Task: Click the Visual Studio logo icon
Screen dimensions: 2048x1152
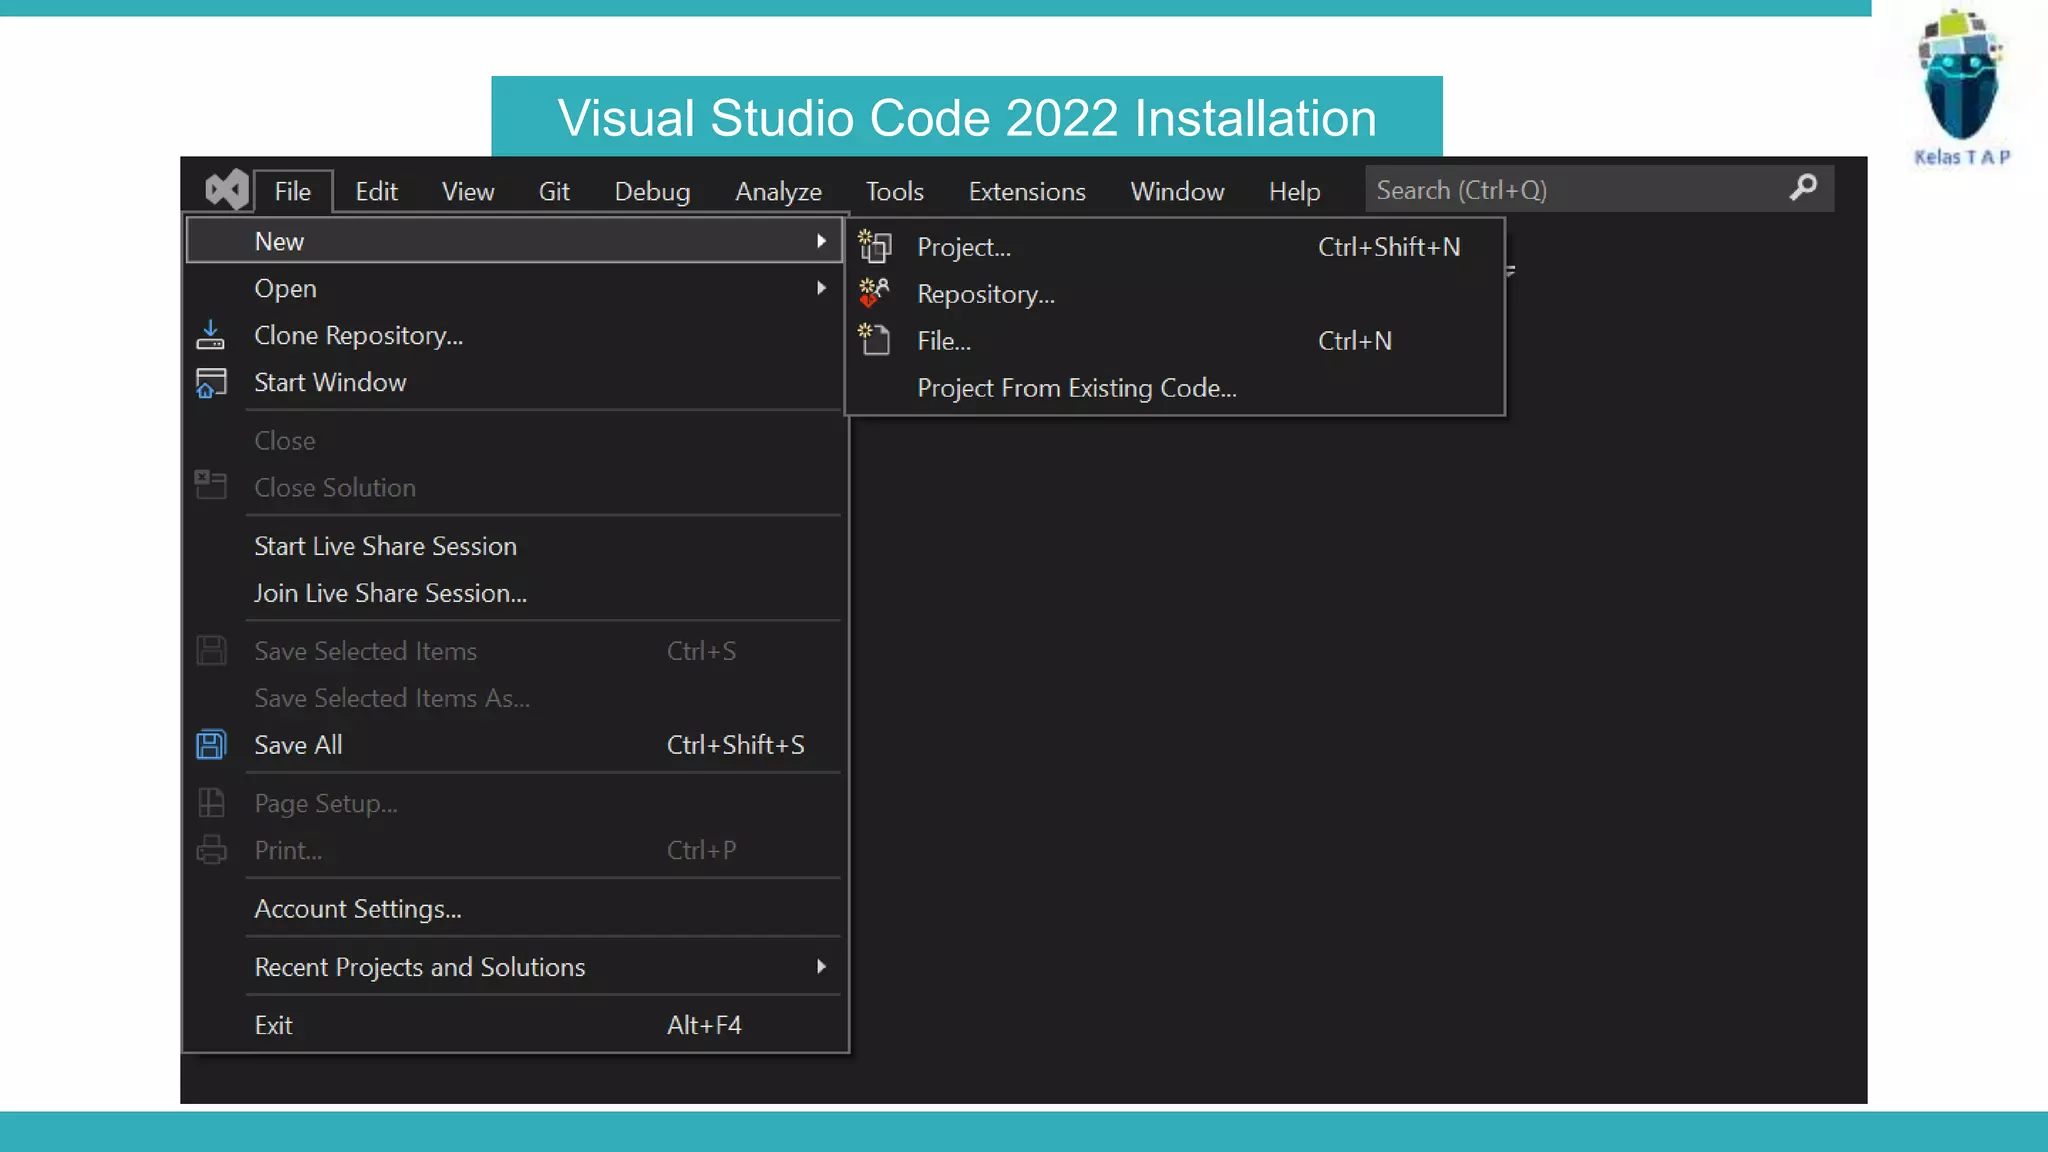Action: pos(226,189)
